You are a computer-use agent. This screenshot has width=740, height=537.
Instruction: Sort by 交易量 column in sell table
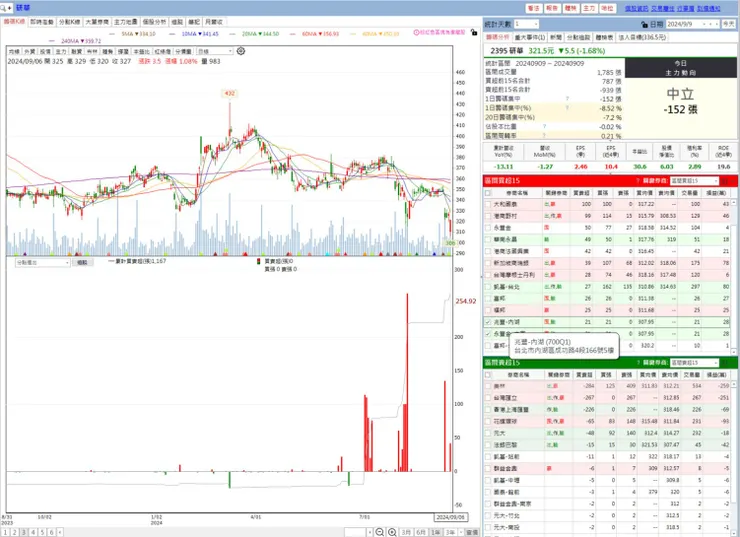coord(691,375)
